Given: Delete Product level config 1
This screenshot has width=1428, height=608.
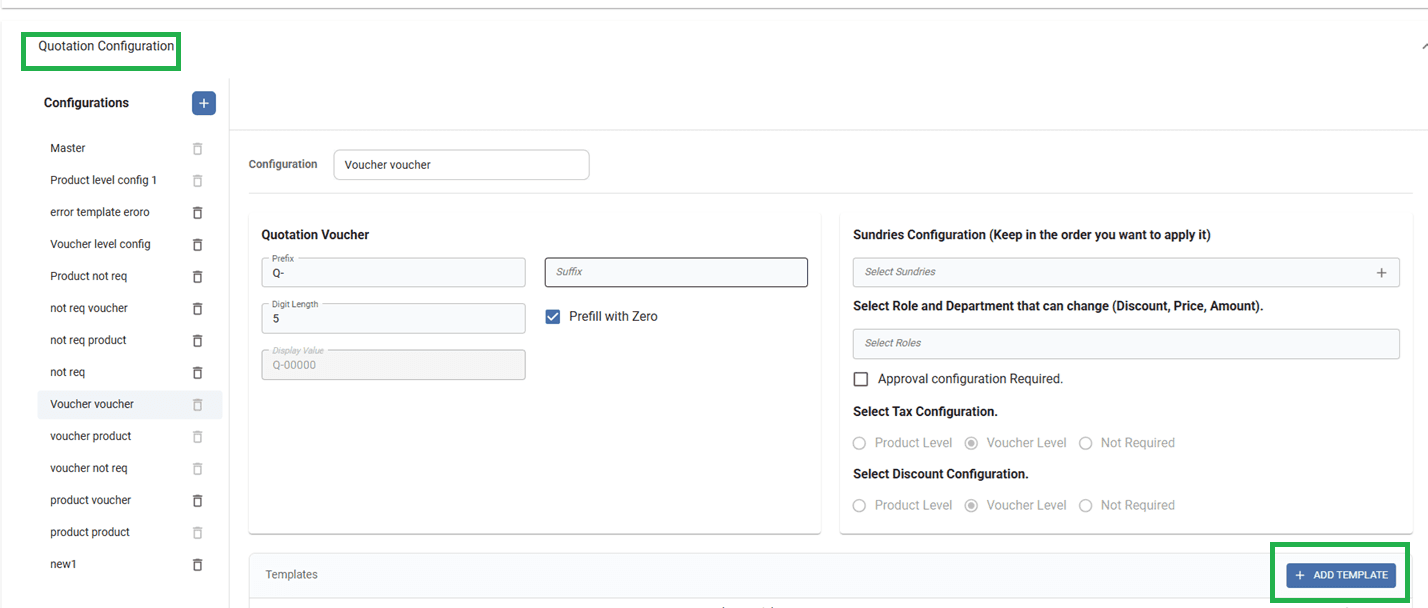Looking at the screenshot, I should pos(197,180).
